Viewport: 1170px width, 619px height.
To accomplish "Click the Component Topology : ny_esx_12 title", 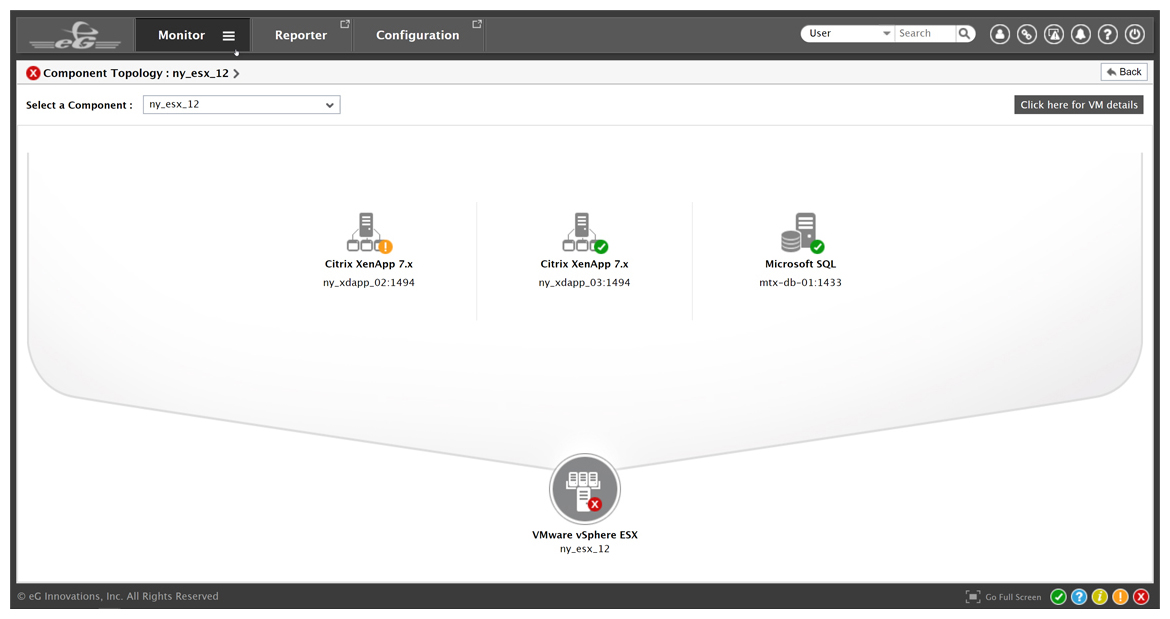I will point(136,73).
